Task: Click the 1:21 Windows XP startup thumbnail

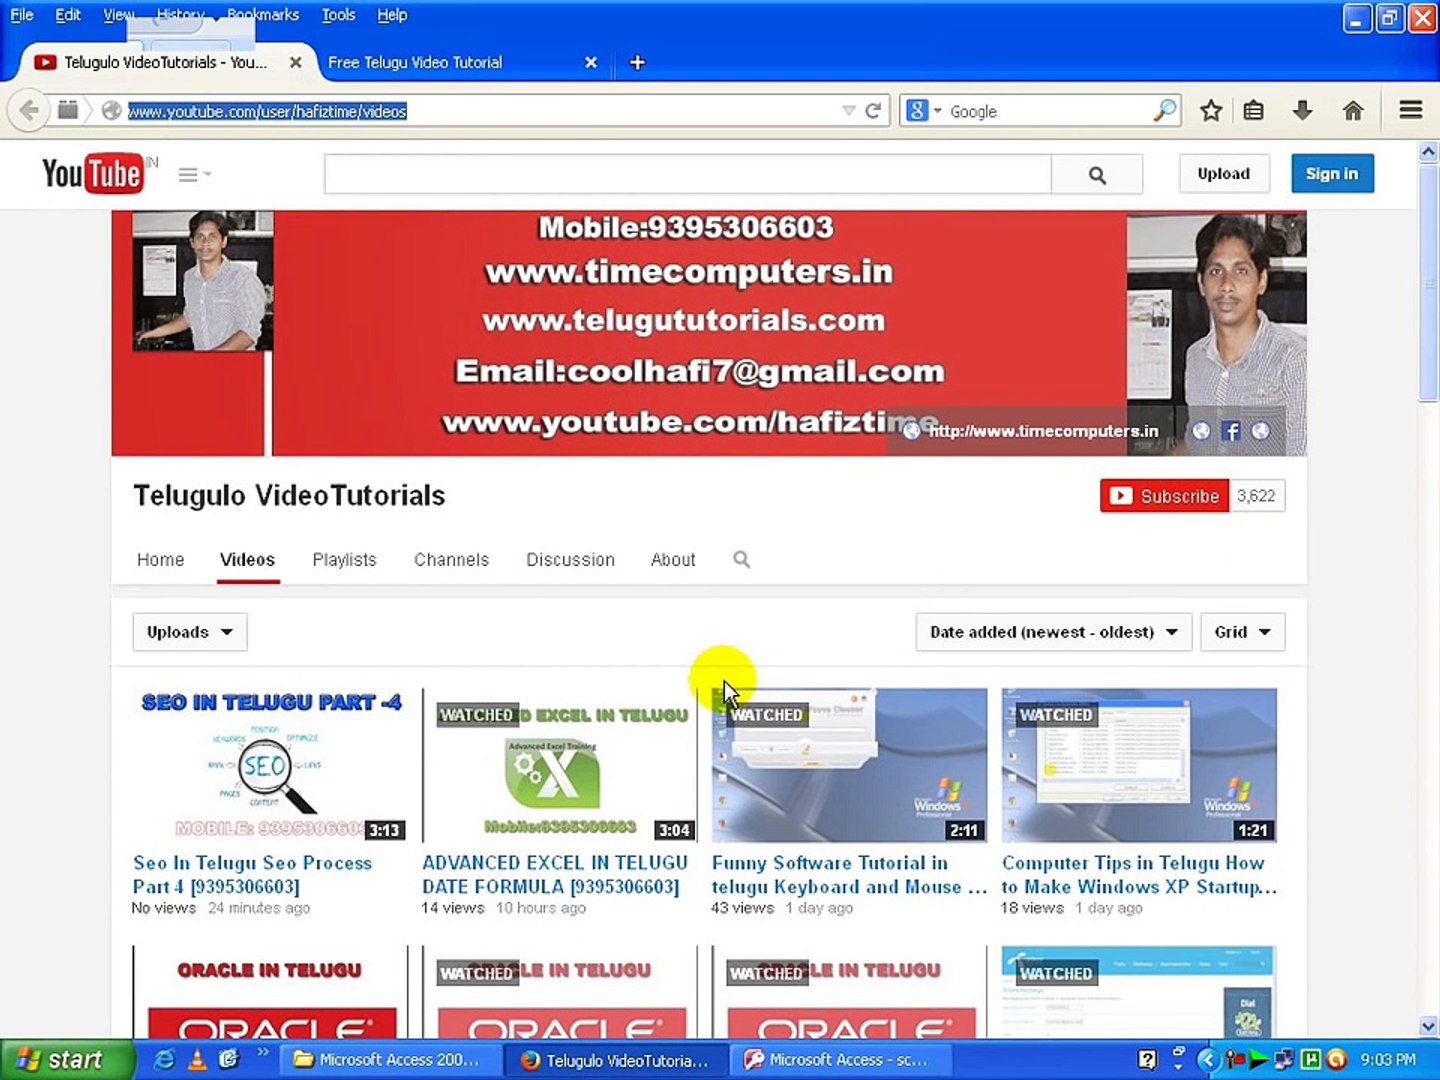Action: (1139, 765)
